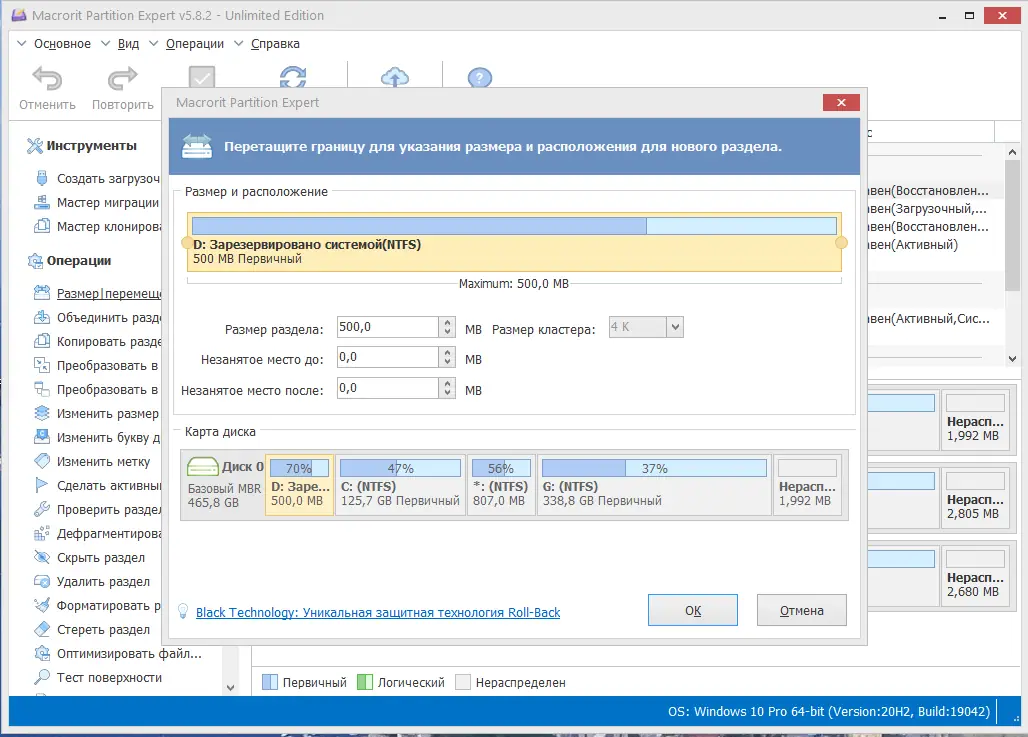Select the Удалить раздел tool icon
This screenshot has width=1028, height=737.
42,582
